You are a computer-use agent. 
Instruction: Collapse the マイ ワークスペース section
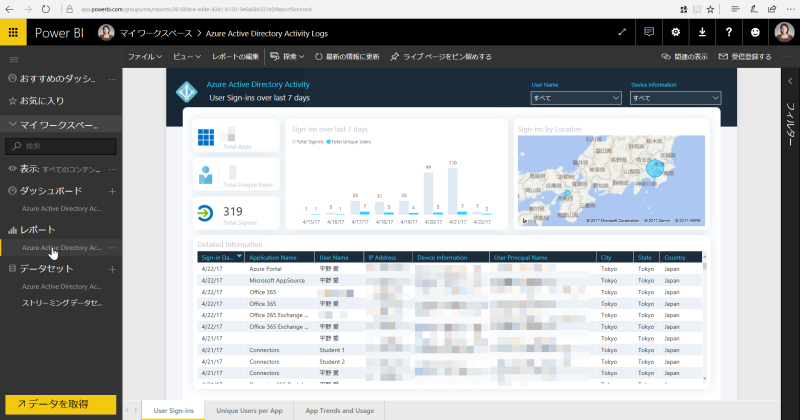coord(13,124)
